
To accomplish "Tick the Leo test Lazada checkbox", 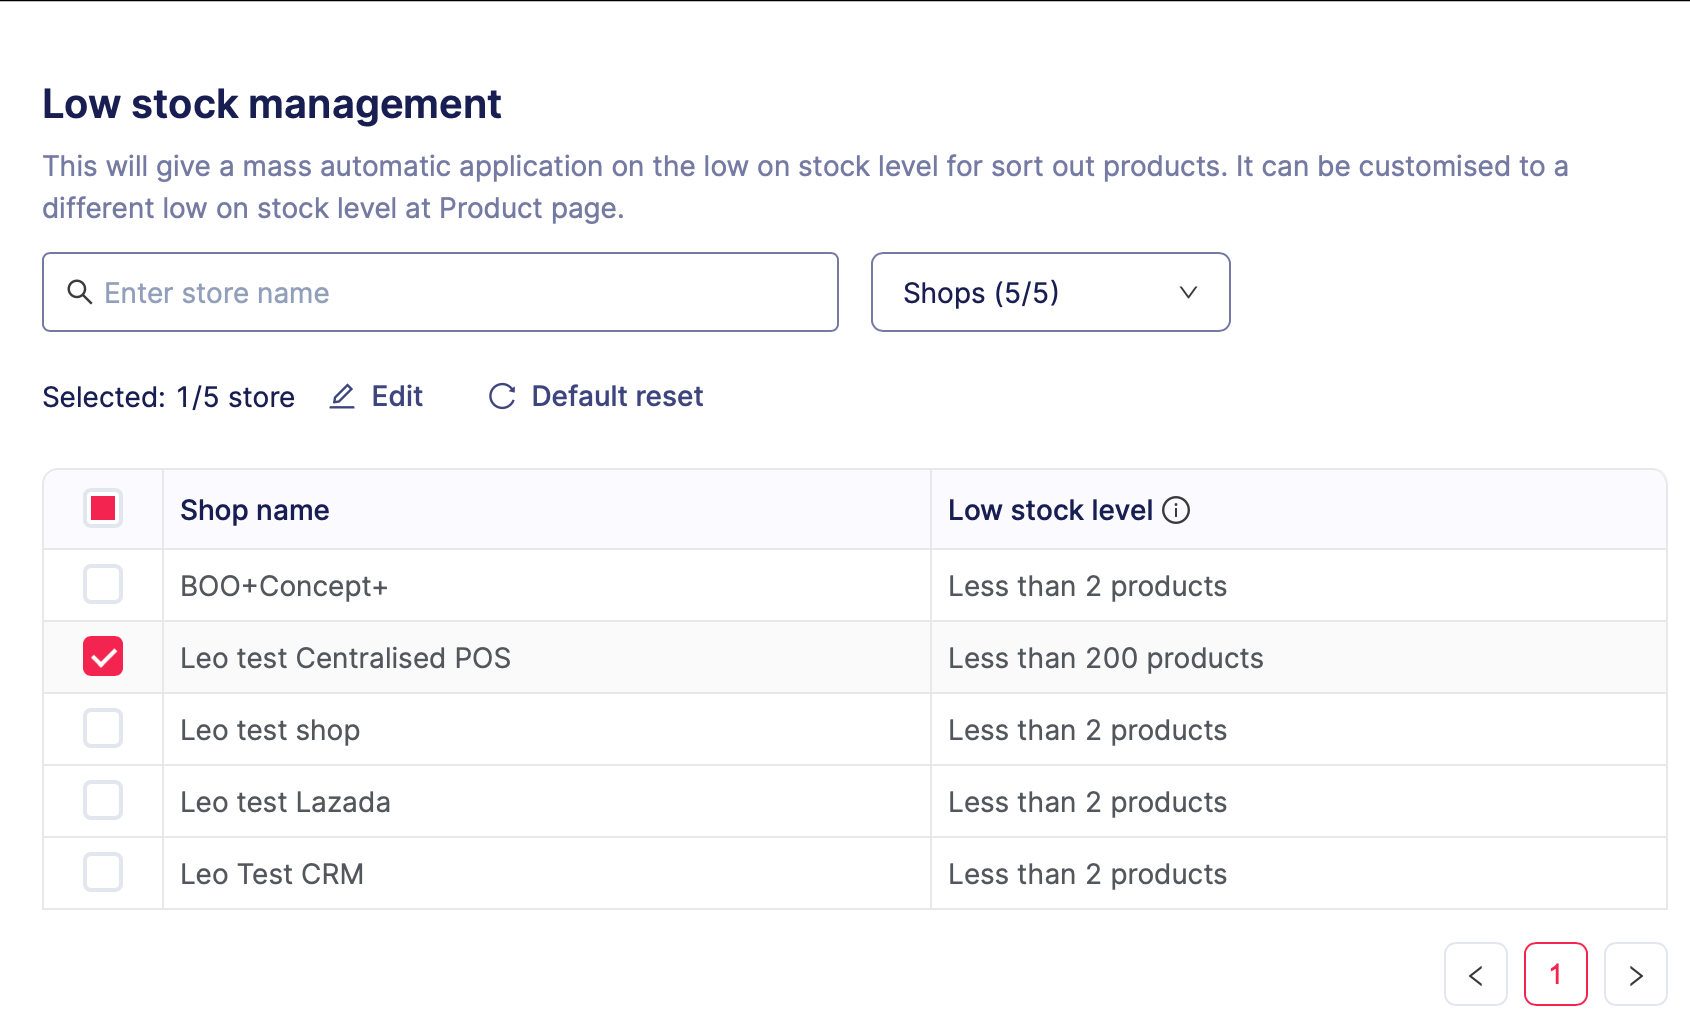I will 103,801.
